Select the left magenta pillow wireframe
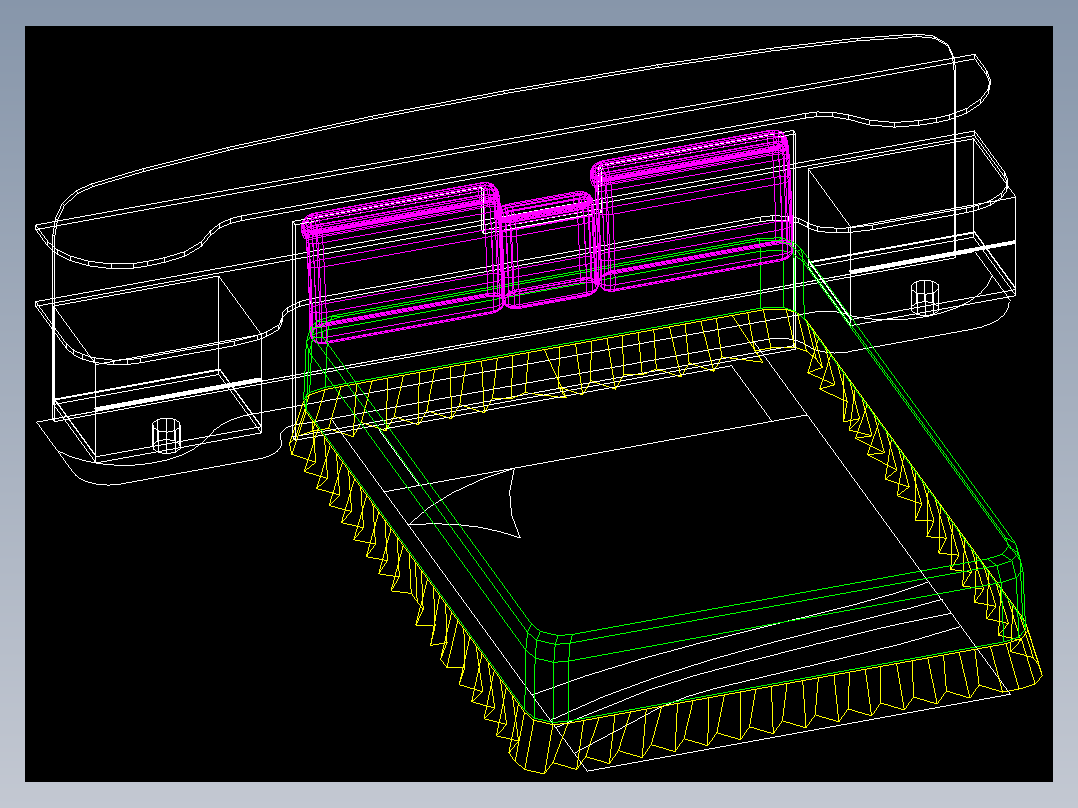 402,261
